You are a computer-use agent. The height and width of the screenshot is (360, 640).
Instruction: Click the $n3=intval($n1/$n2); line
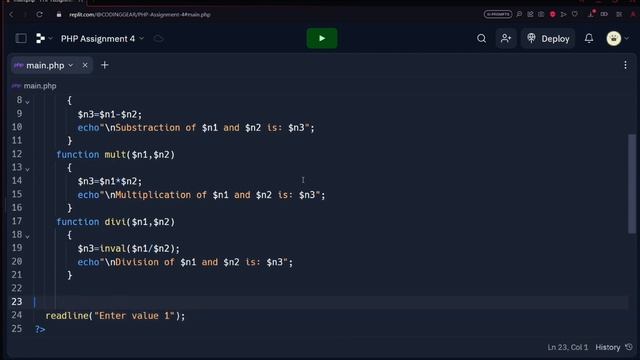coord(129,249)
